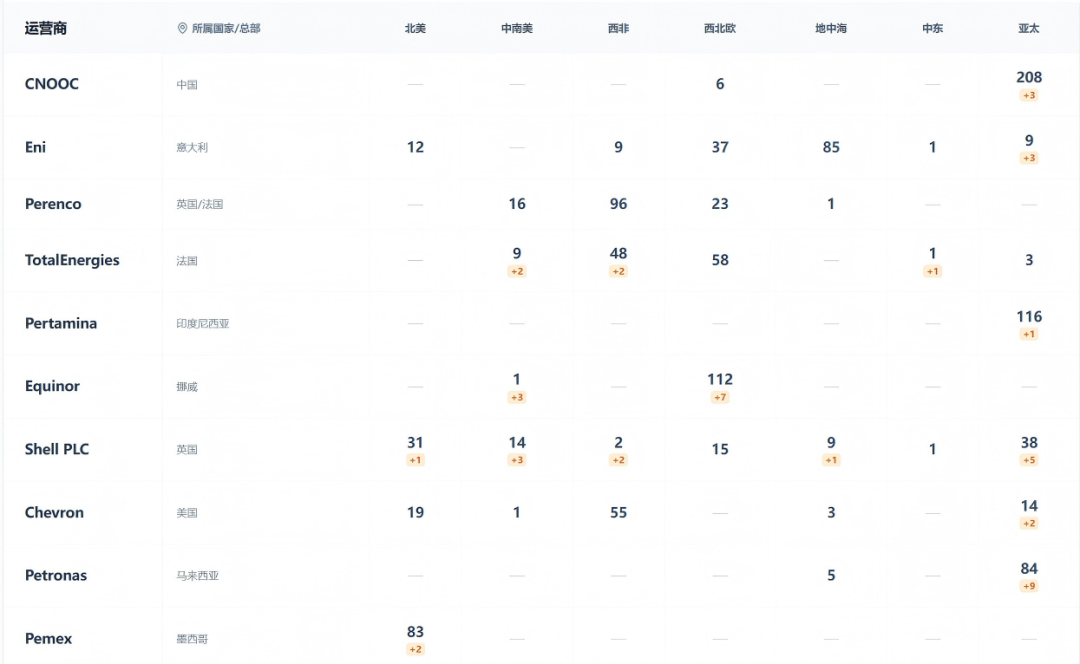Image resolution: width=1080 pixels, height=664 pixels.
Task: Click the 运营商 column header
Action: [46, 28]
